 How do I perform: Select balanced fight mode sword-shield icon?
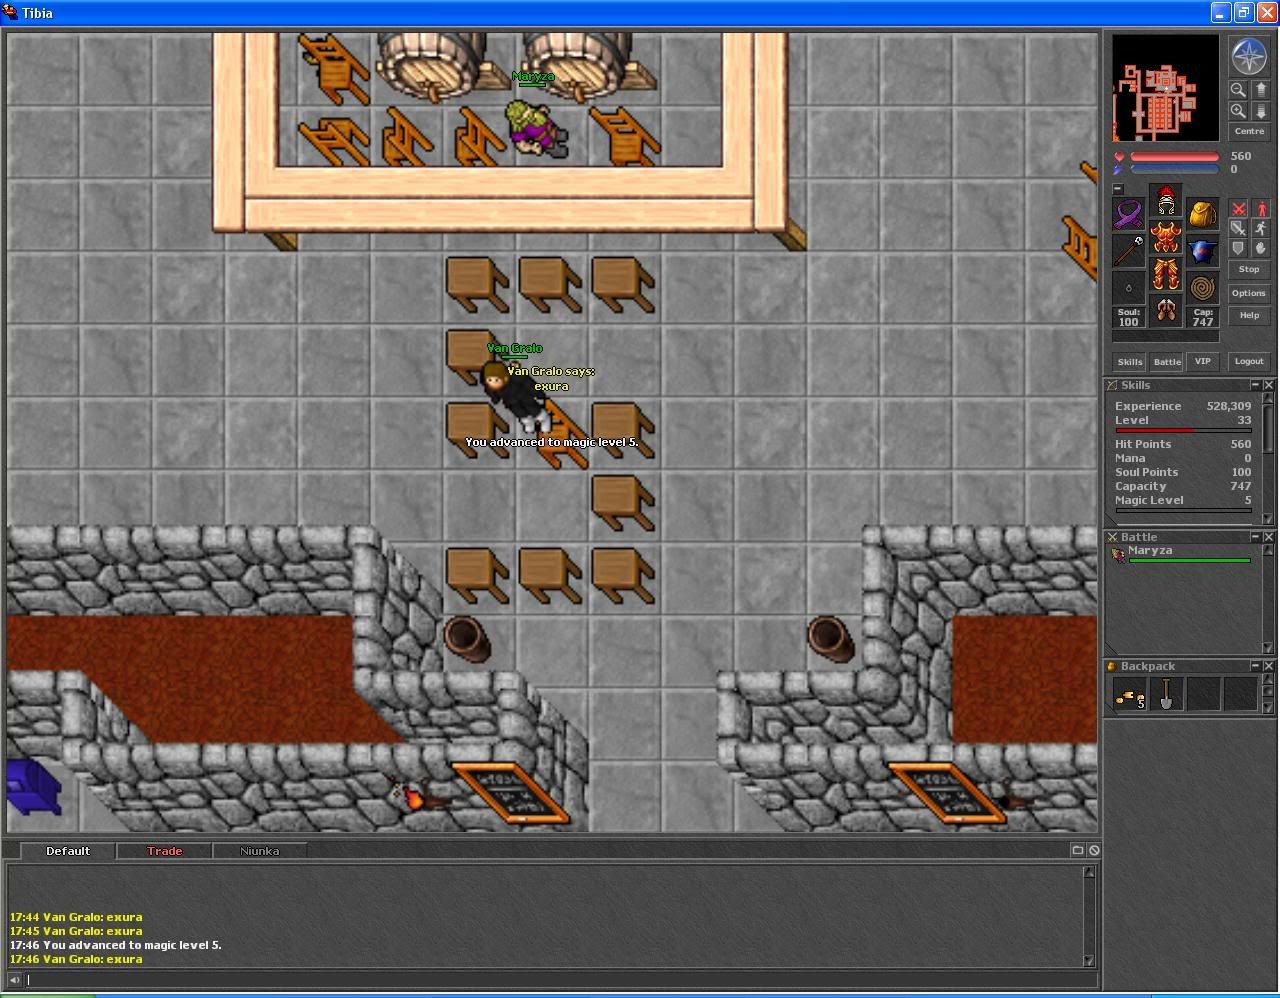[x=1238, y=229]
